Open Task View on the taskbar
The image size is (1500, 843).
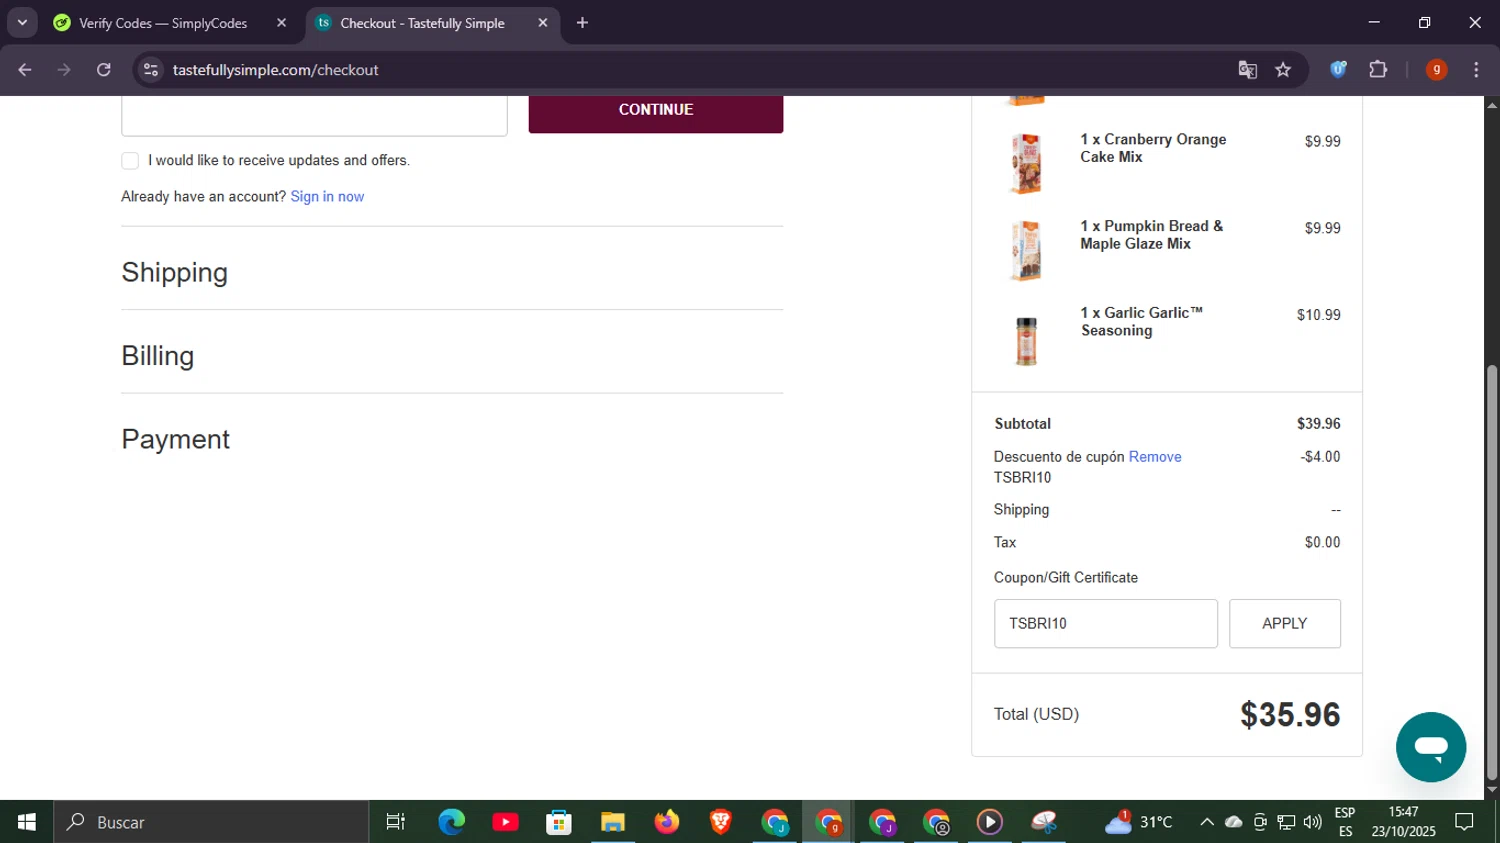point(396,822)
